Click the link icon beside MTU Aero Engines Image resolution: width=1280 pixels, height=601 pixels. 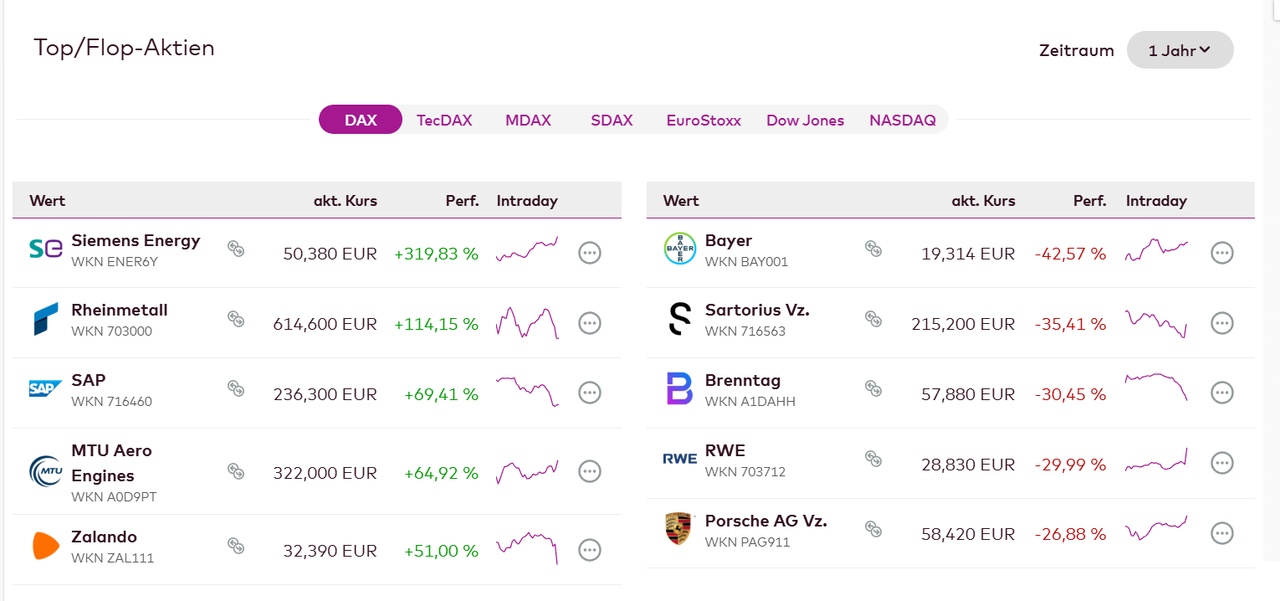click(236, 471)
